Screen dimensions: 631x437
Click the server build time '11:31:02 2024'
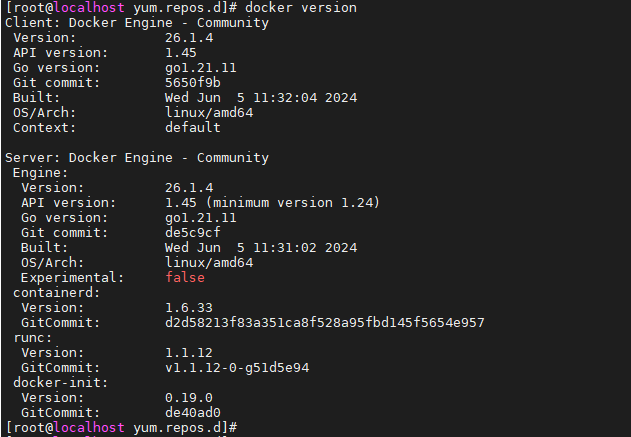point(305,247)
